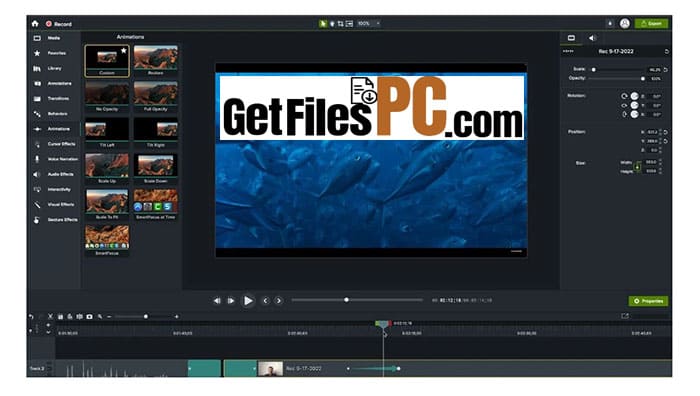This screenshot has height=396, width=700.
Task: Open Gesture Effects hand icon
Action: click(x=37, y=220)
